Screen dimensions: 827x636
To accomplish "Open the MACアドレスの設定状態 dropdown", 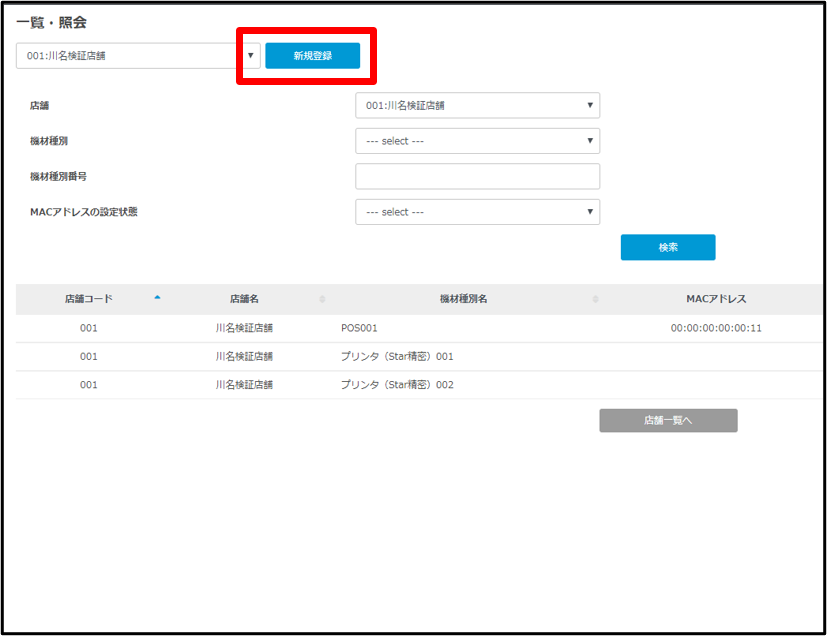I will coord(477,211).
